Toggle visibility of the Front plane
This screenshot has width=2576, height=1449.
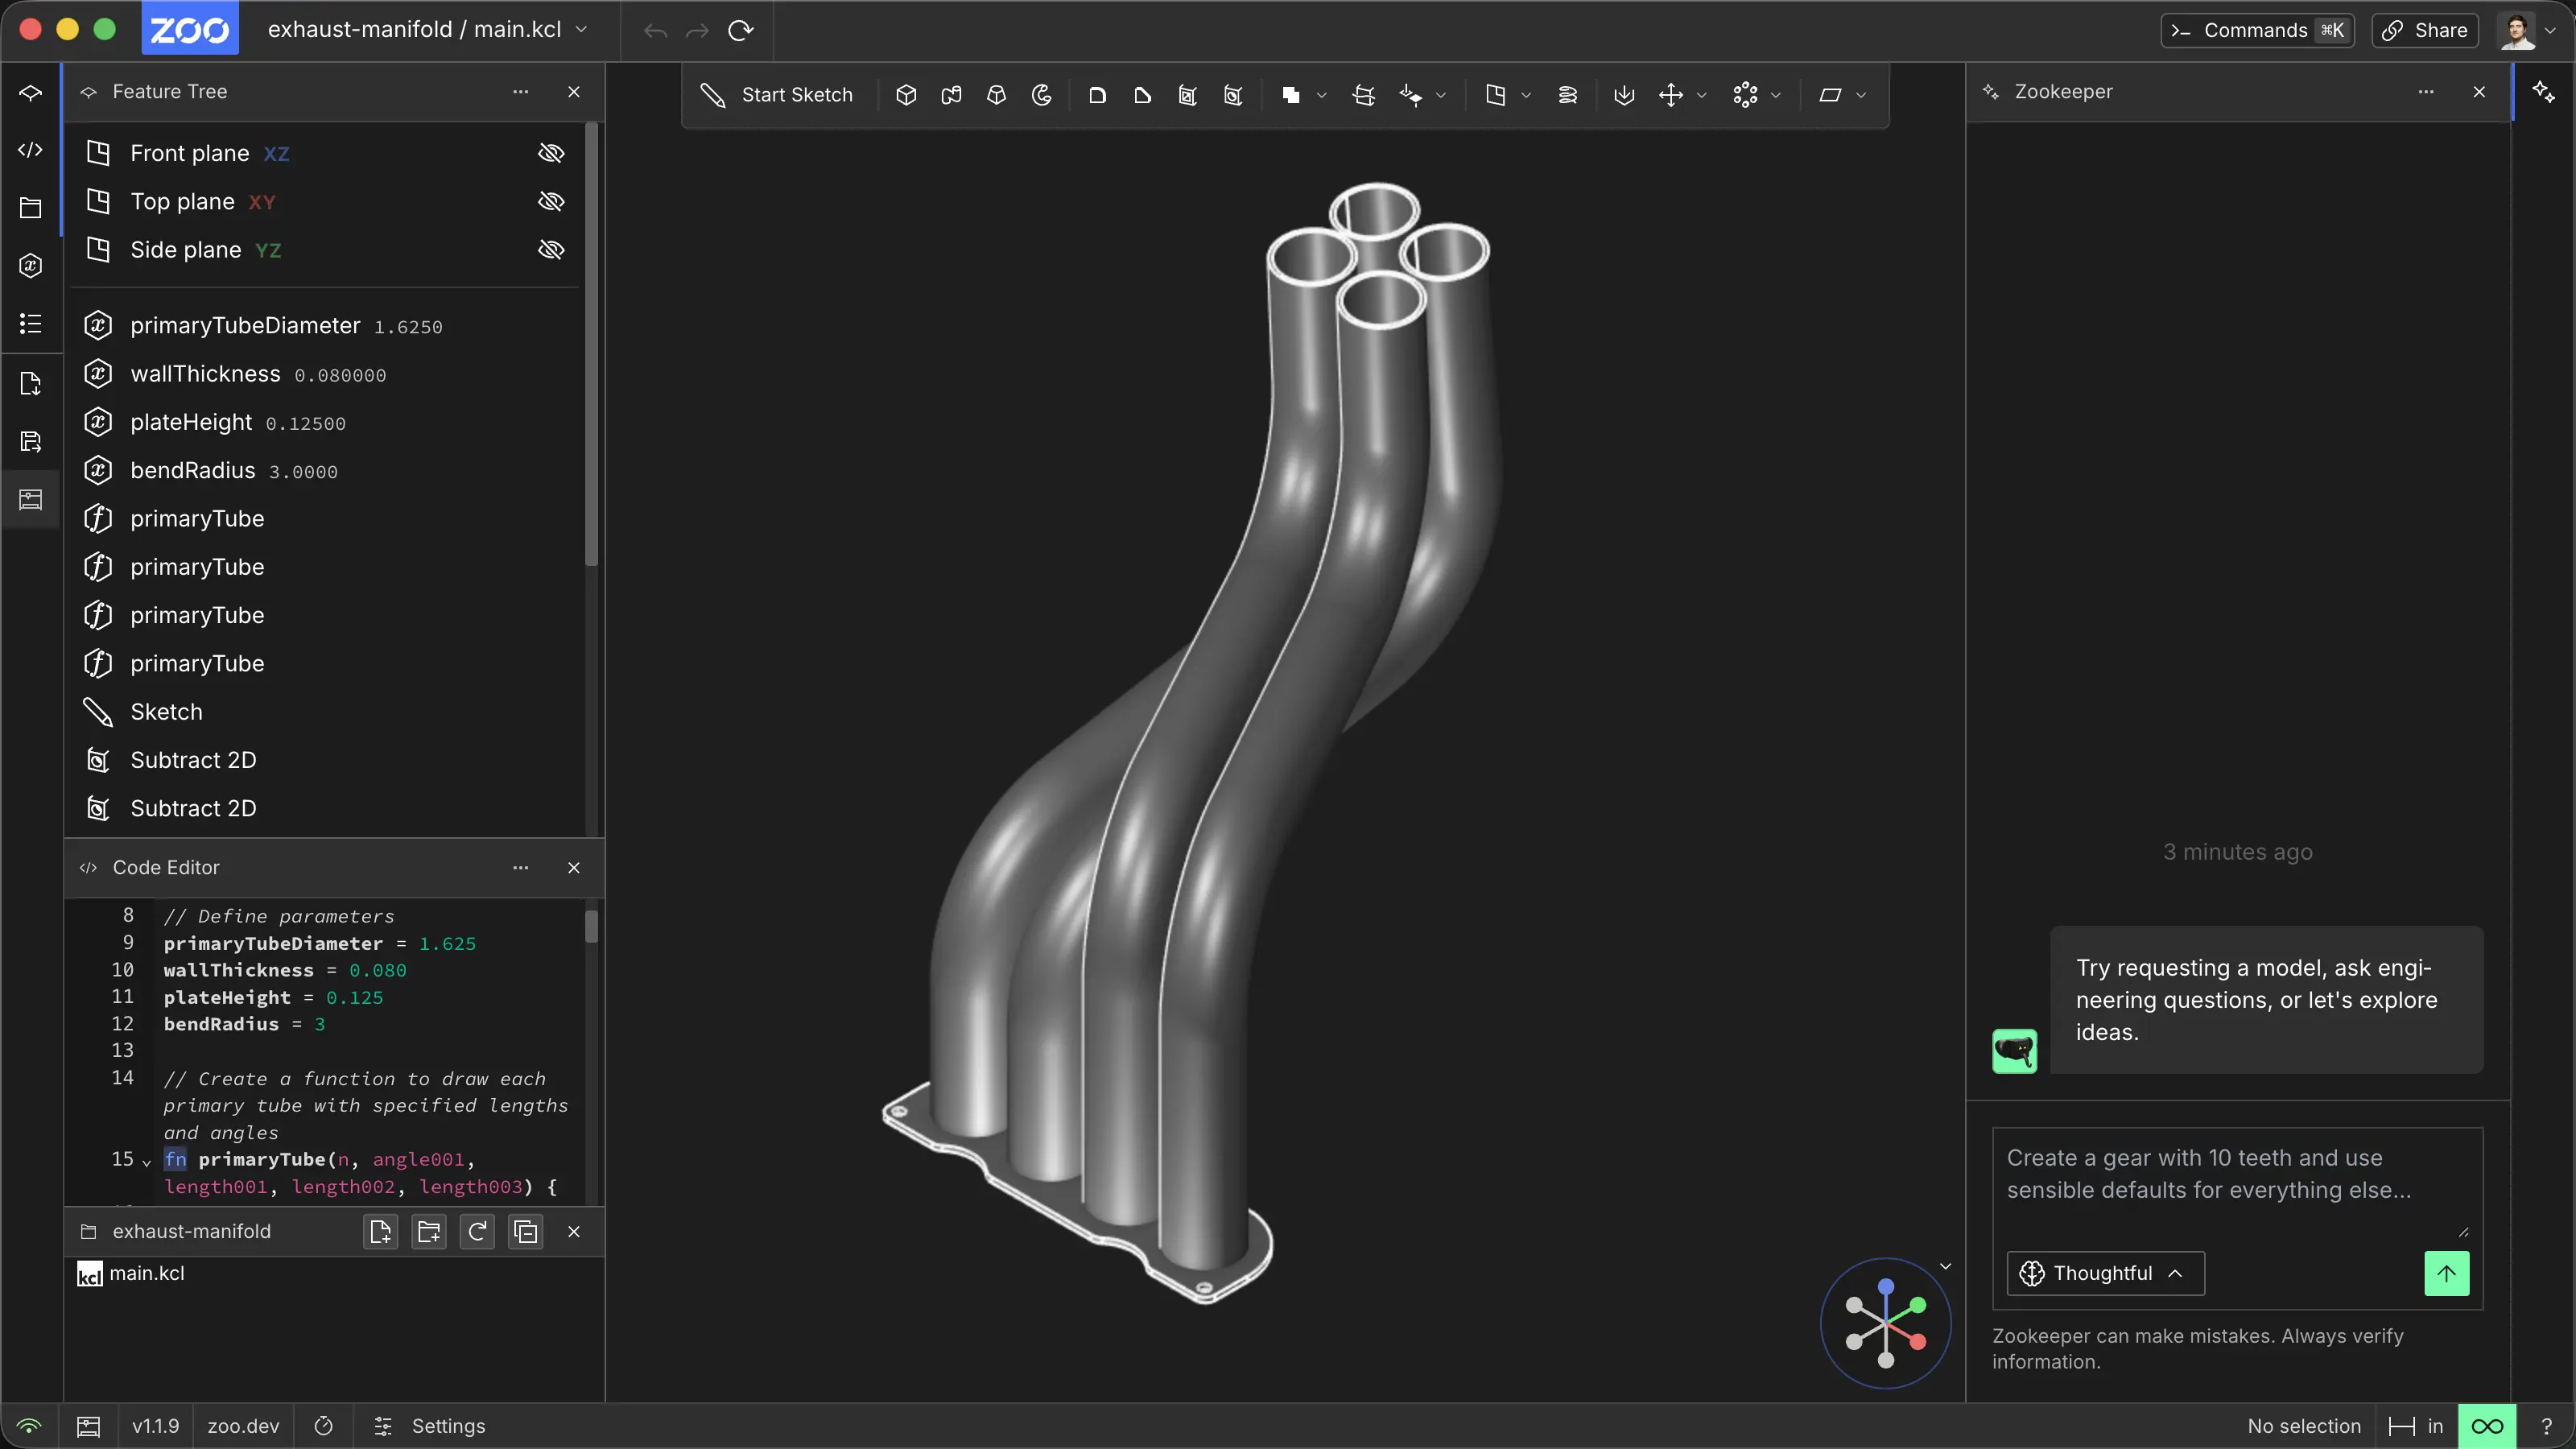(551, 153)
